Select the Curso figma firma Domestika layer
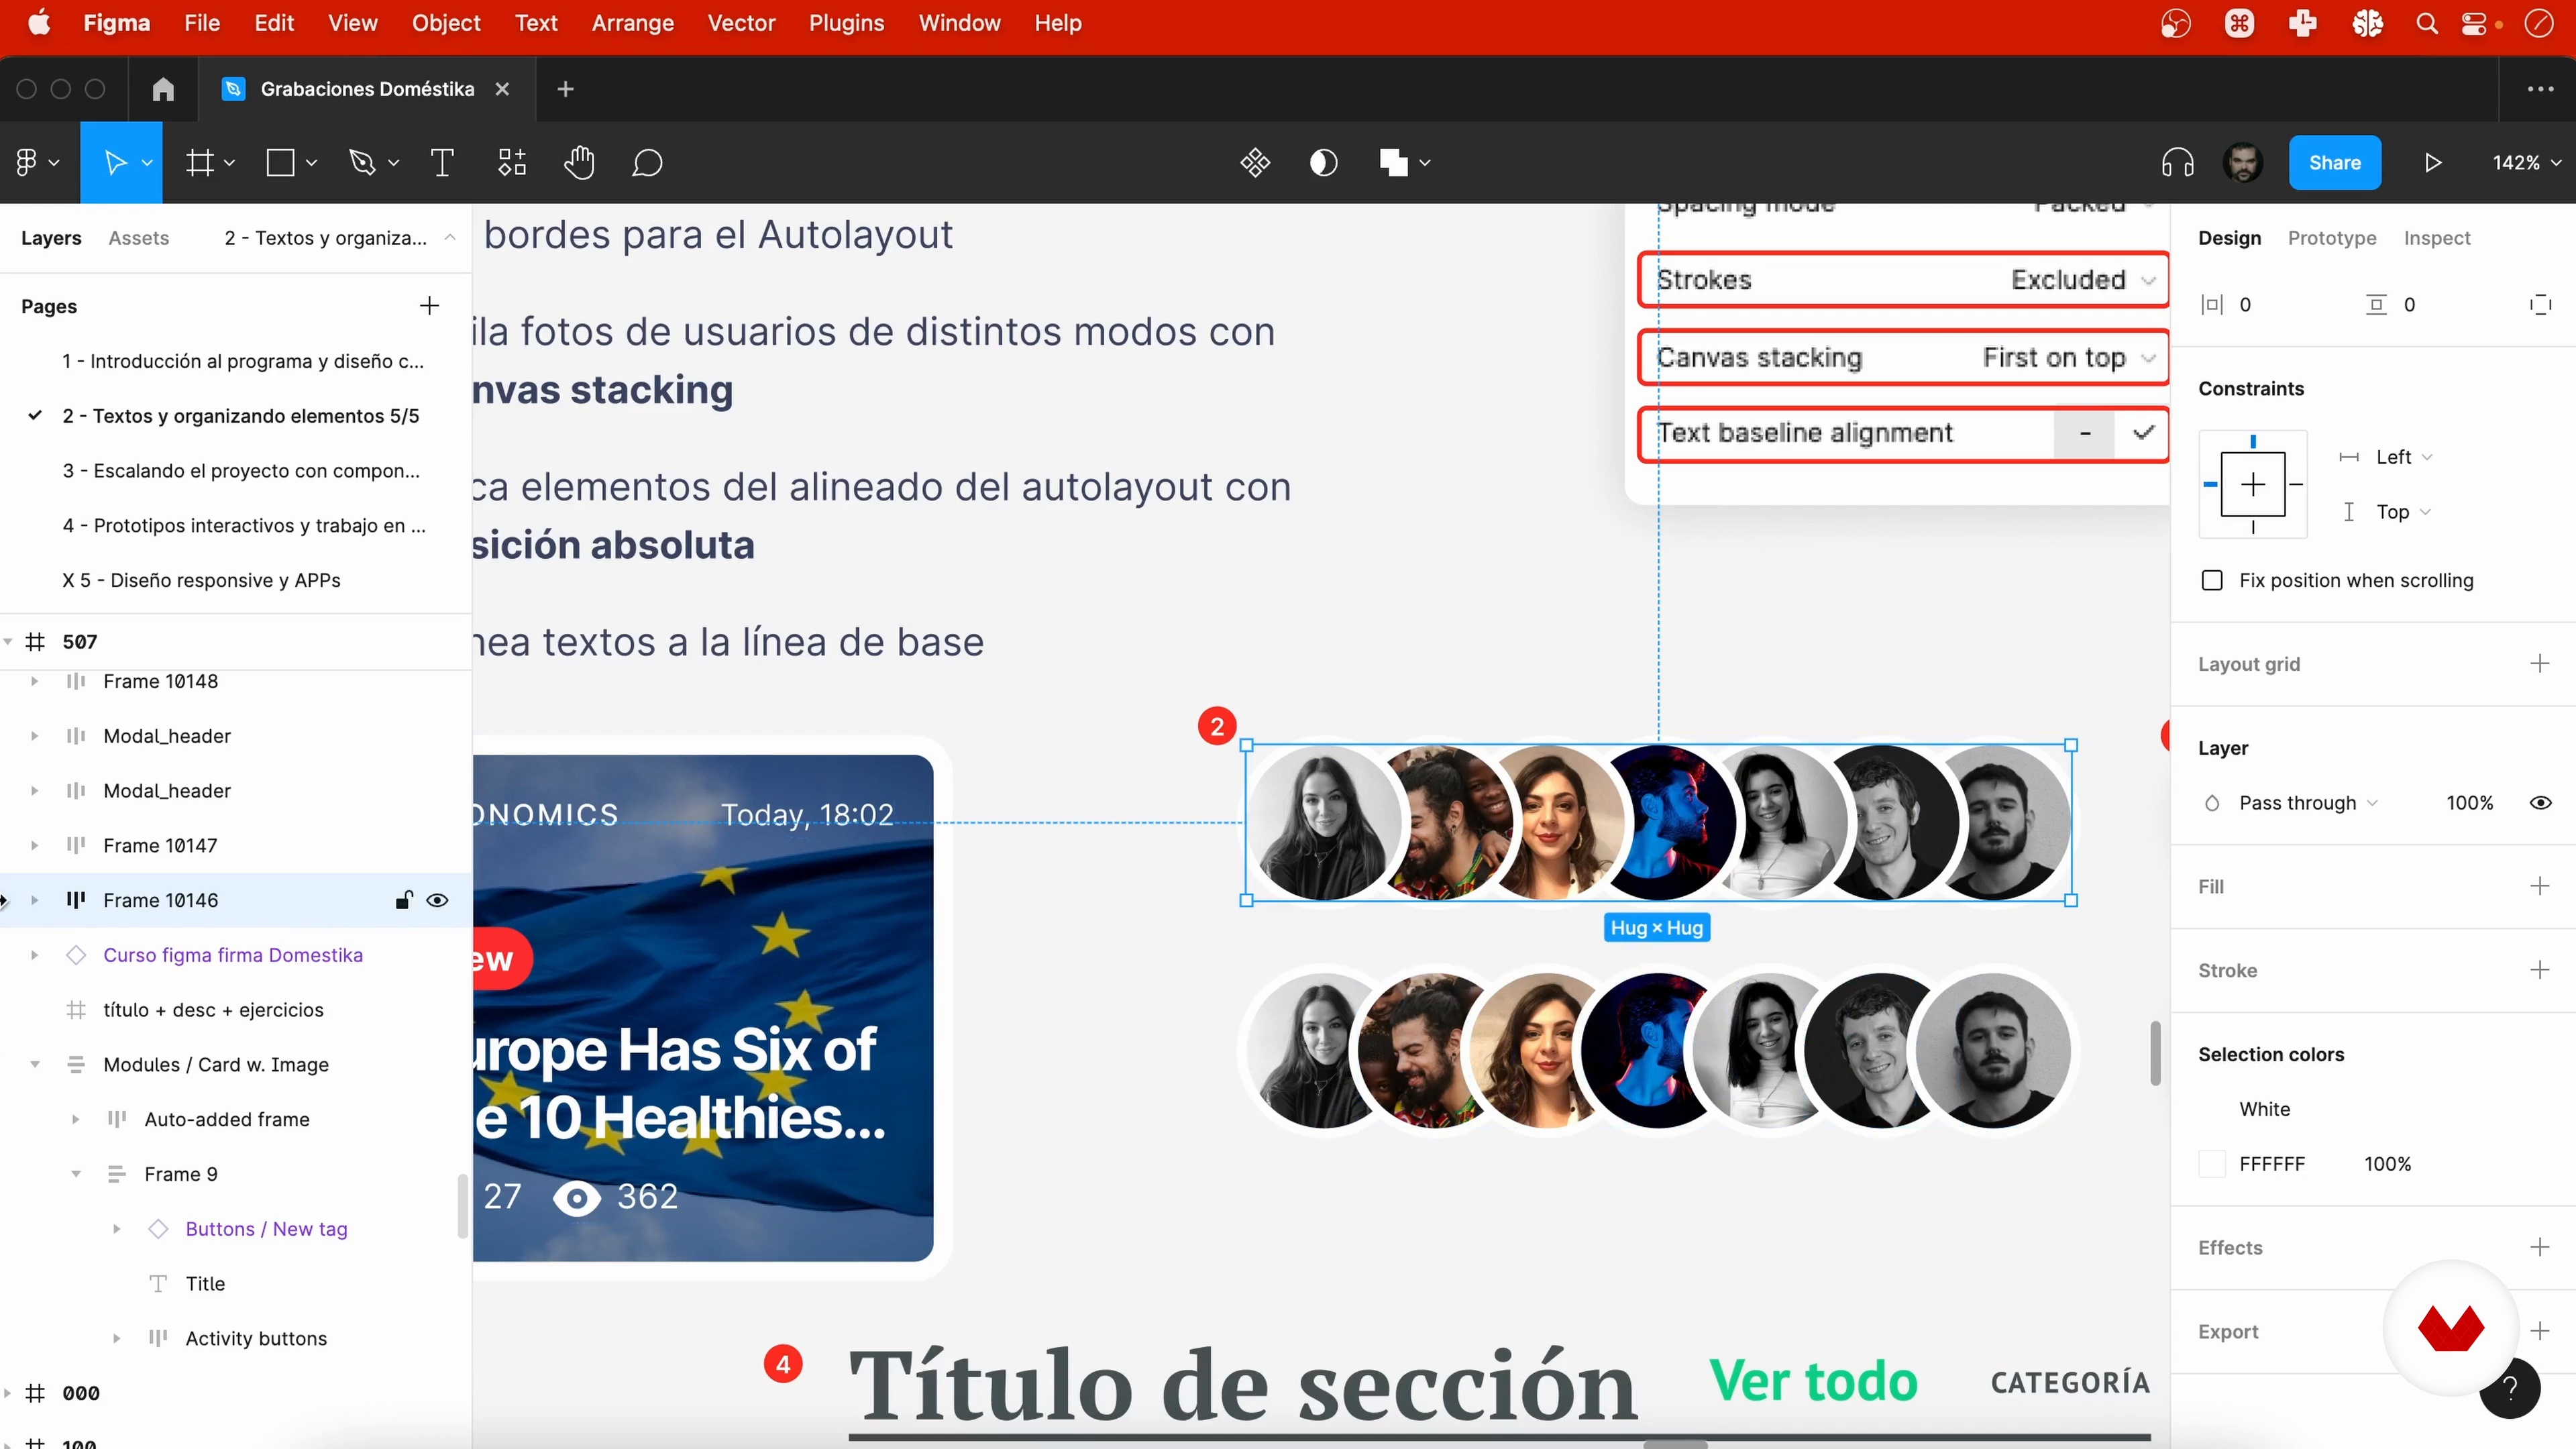 (233, 955)
